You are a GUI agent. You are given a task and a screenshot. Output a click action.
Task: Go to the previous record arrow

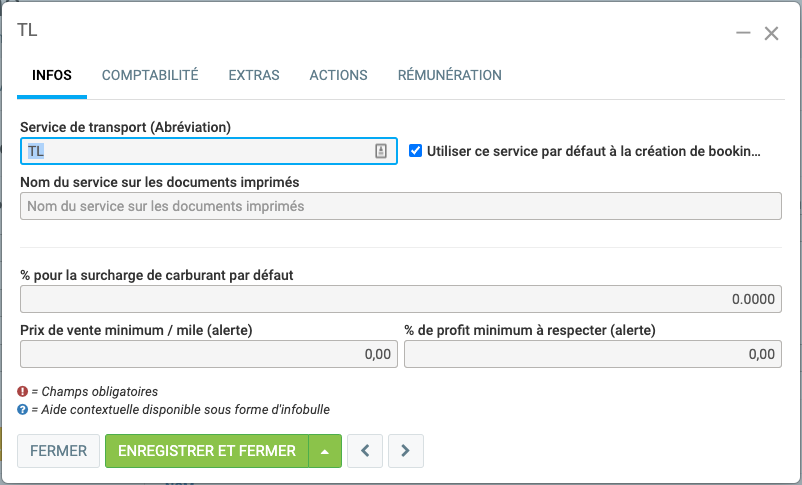(x=365, y=451)
